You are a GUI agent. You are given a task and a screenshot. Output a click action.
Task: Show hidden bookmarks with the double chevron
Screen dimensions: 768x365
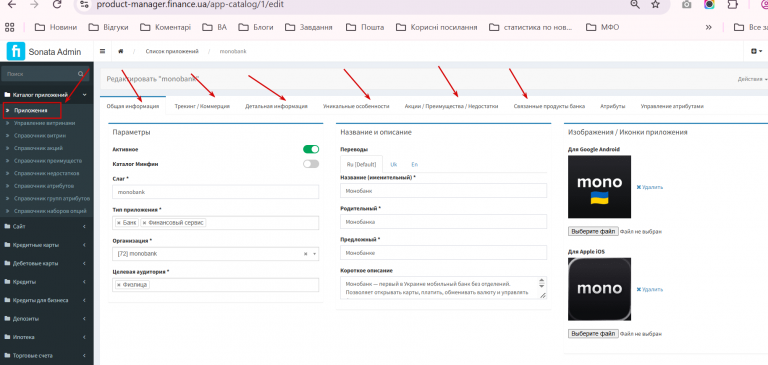709,27
